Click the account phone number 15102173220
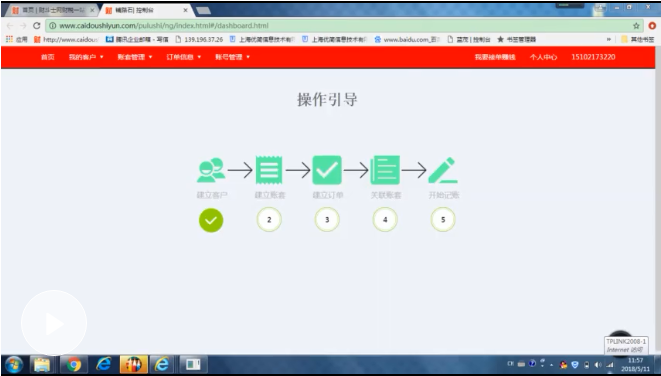661x376 pixels. pos(593,57)
